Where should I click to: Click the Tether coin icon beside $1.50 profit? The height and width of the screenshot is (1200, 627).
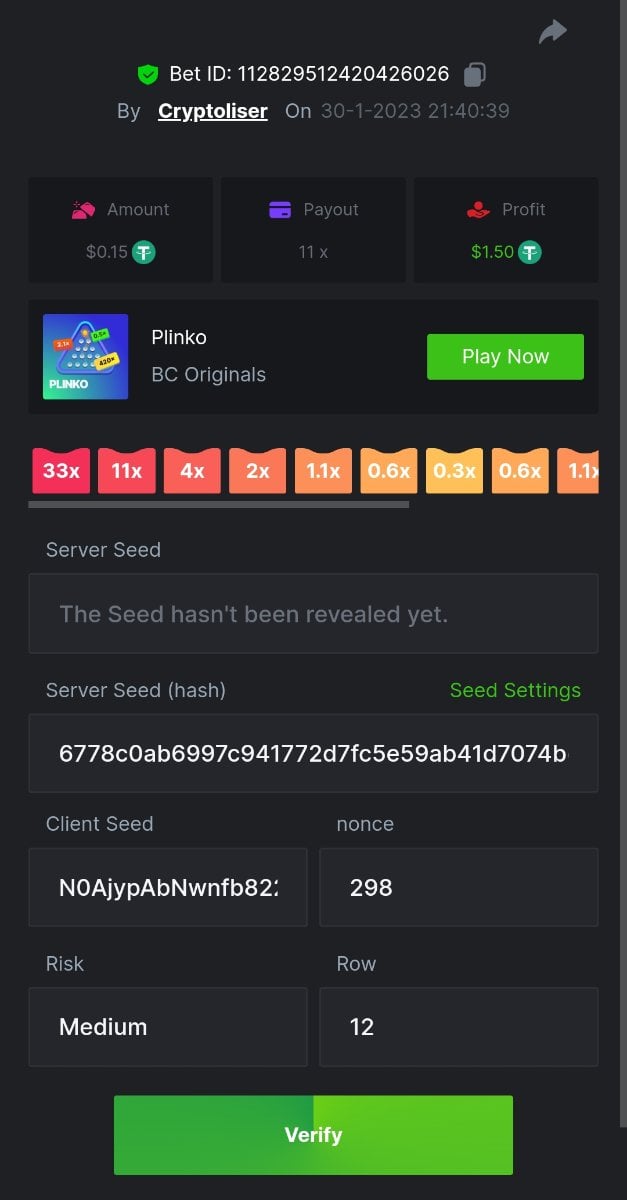click(x=529, y=252)
